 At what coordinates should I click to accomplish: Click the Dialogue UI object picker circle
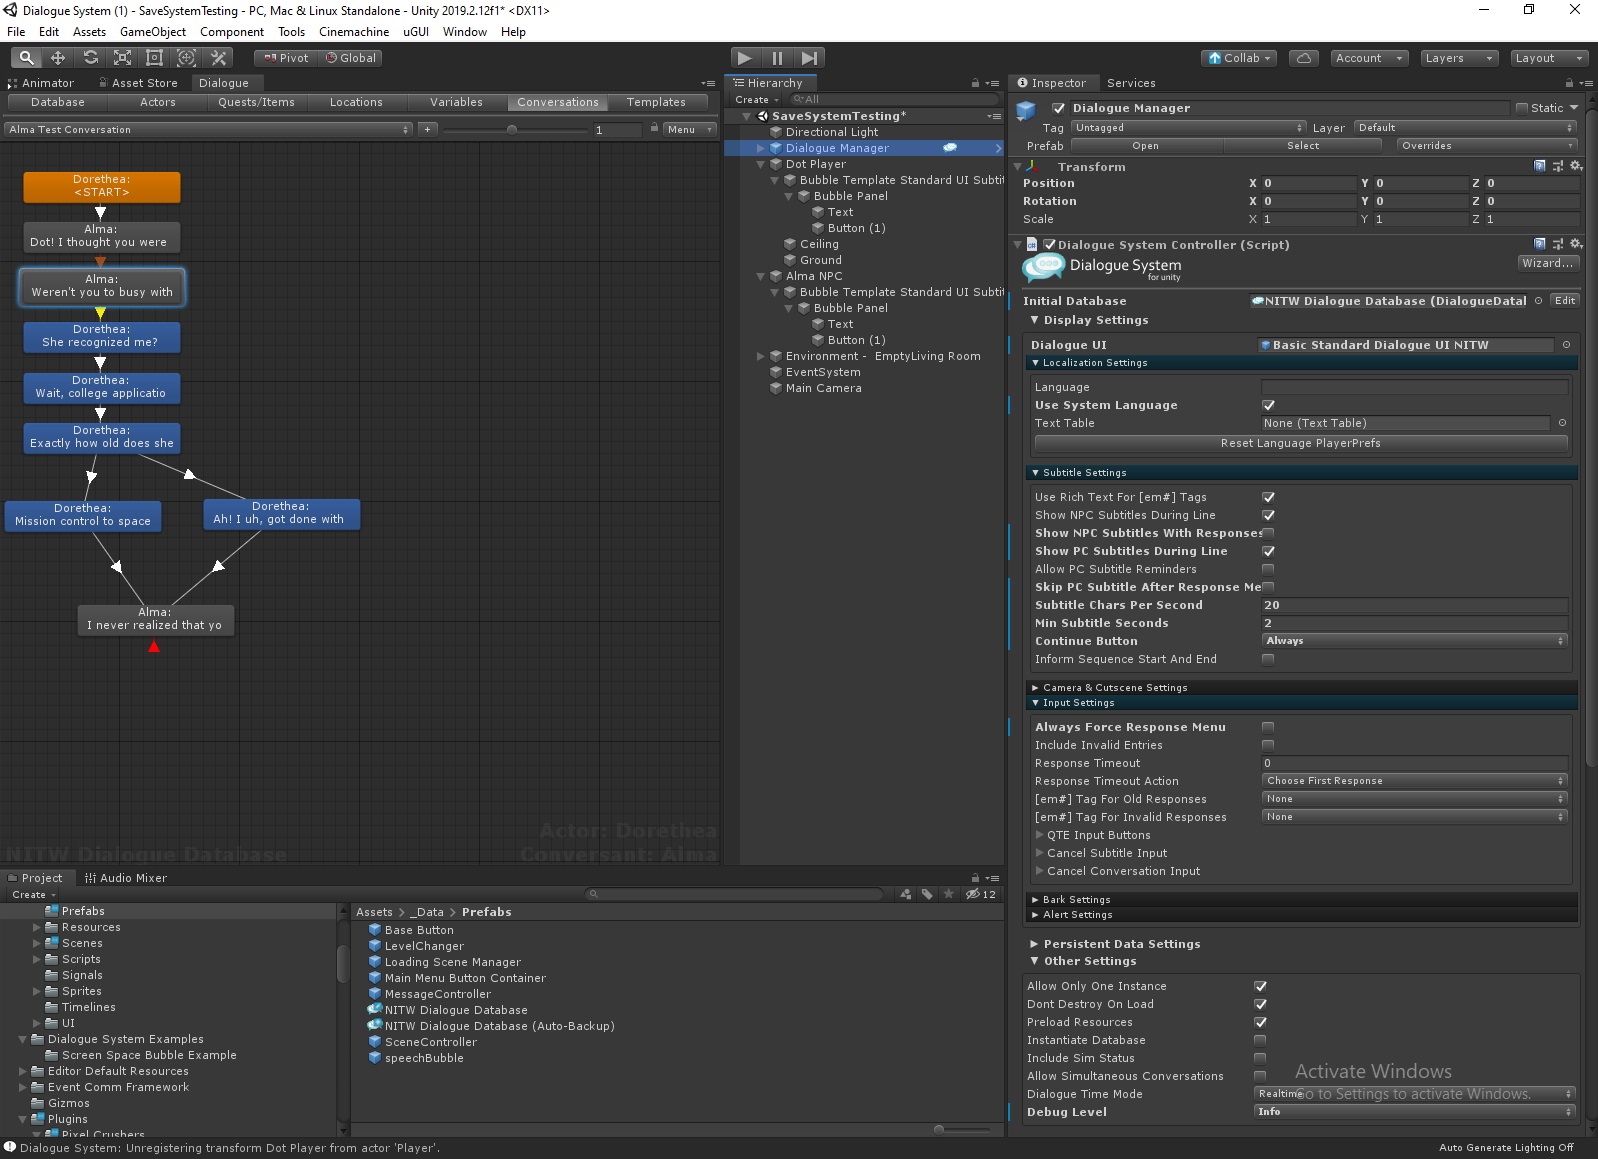pos(1566,345)
